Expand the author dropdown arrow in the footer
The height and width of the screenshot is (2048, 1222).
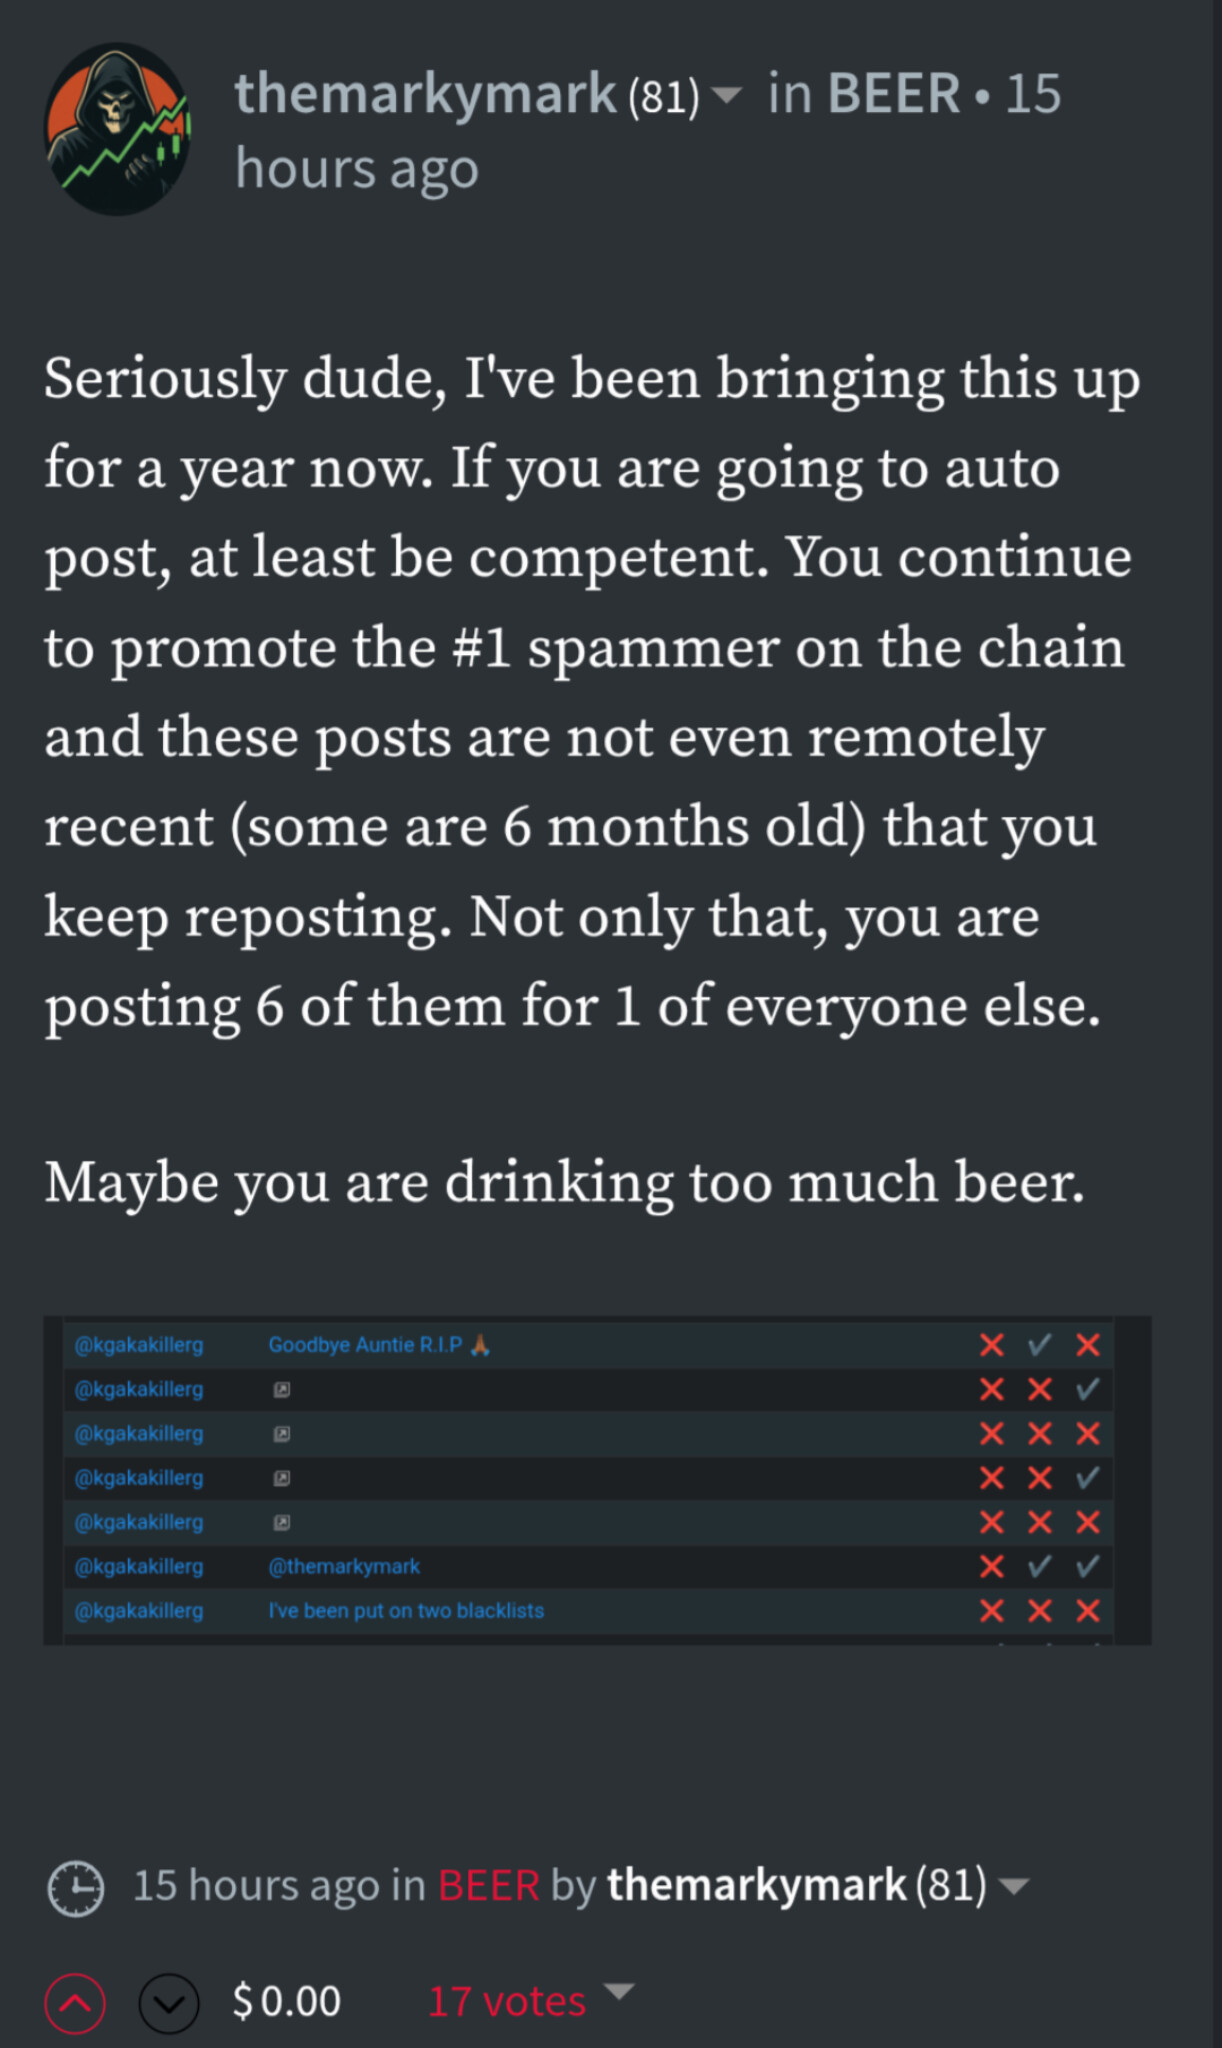1014,1887
